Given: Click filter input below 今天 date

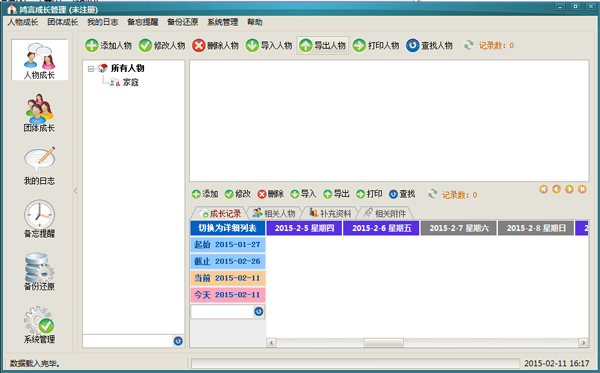Looking at the screenshot, I should coord(222,311).
